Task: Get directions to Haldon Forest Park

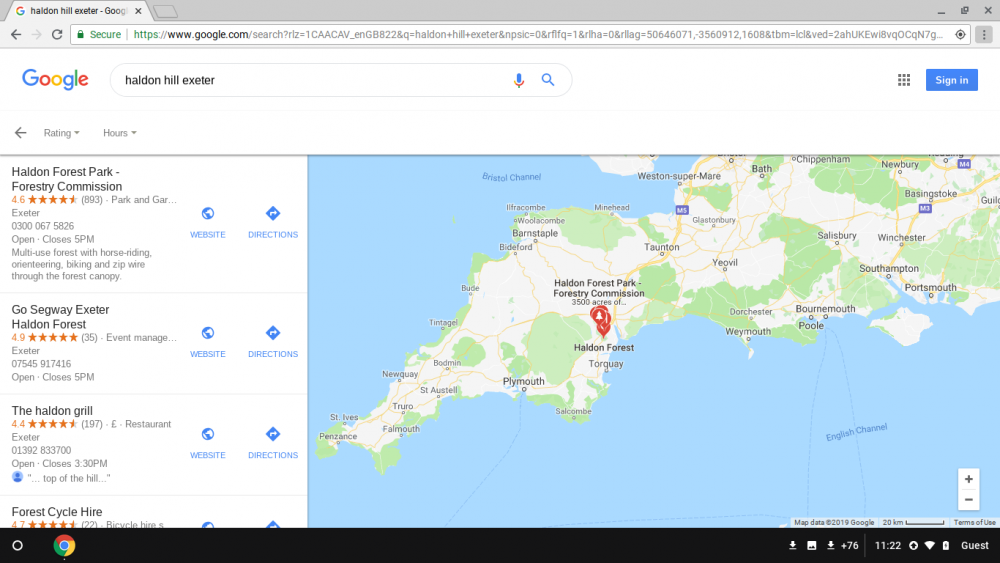Action: coord(273,223)
